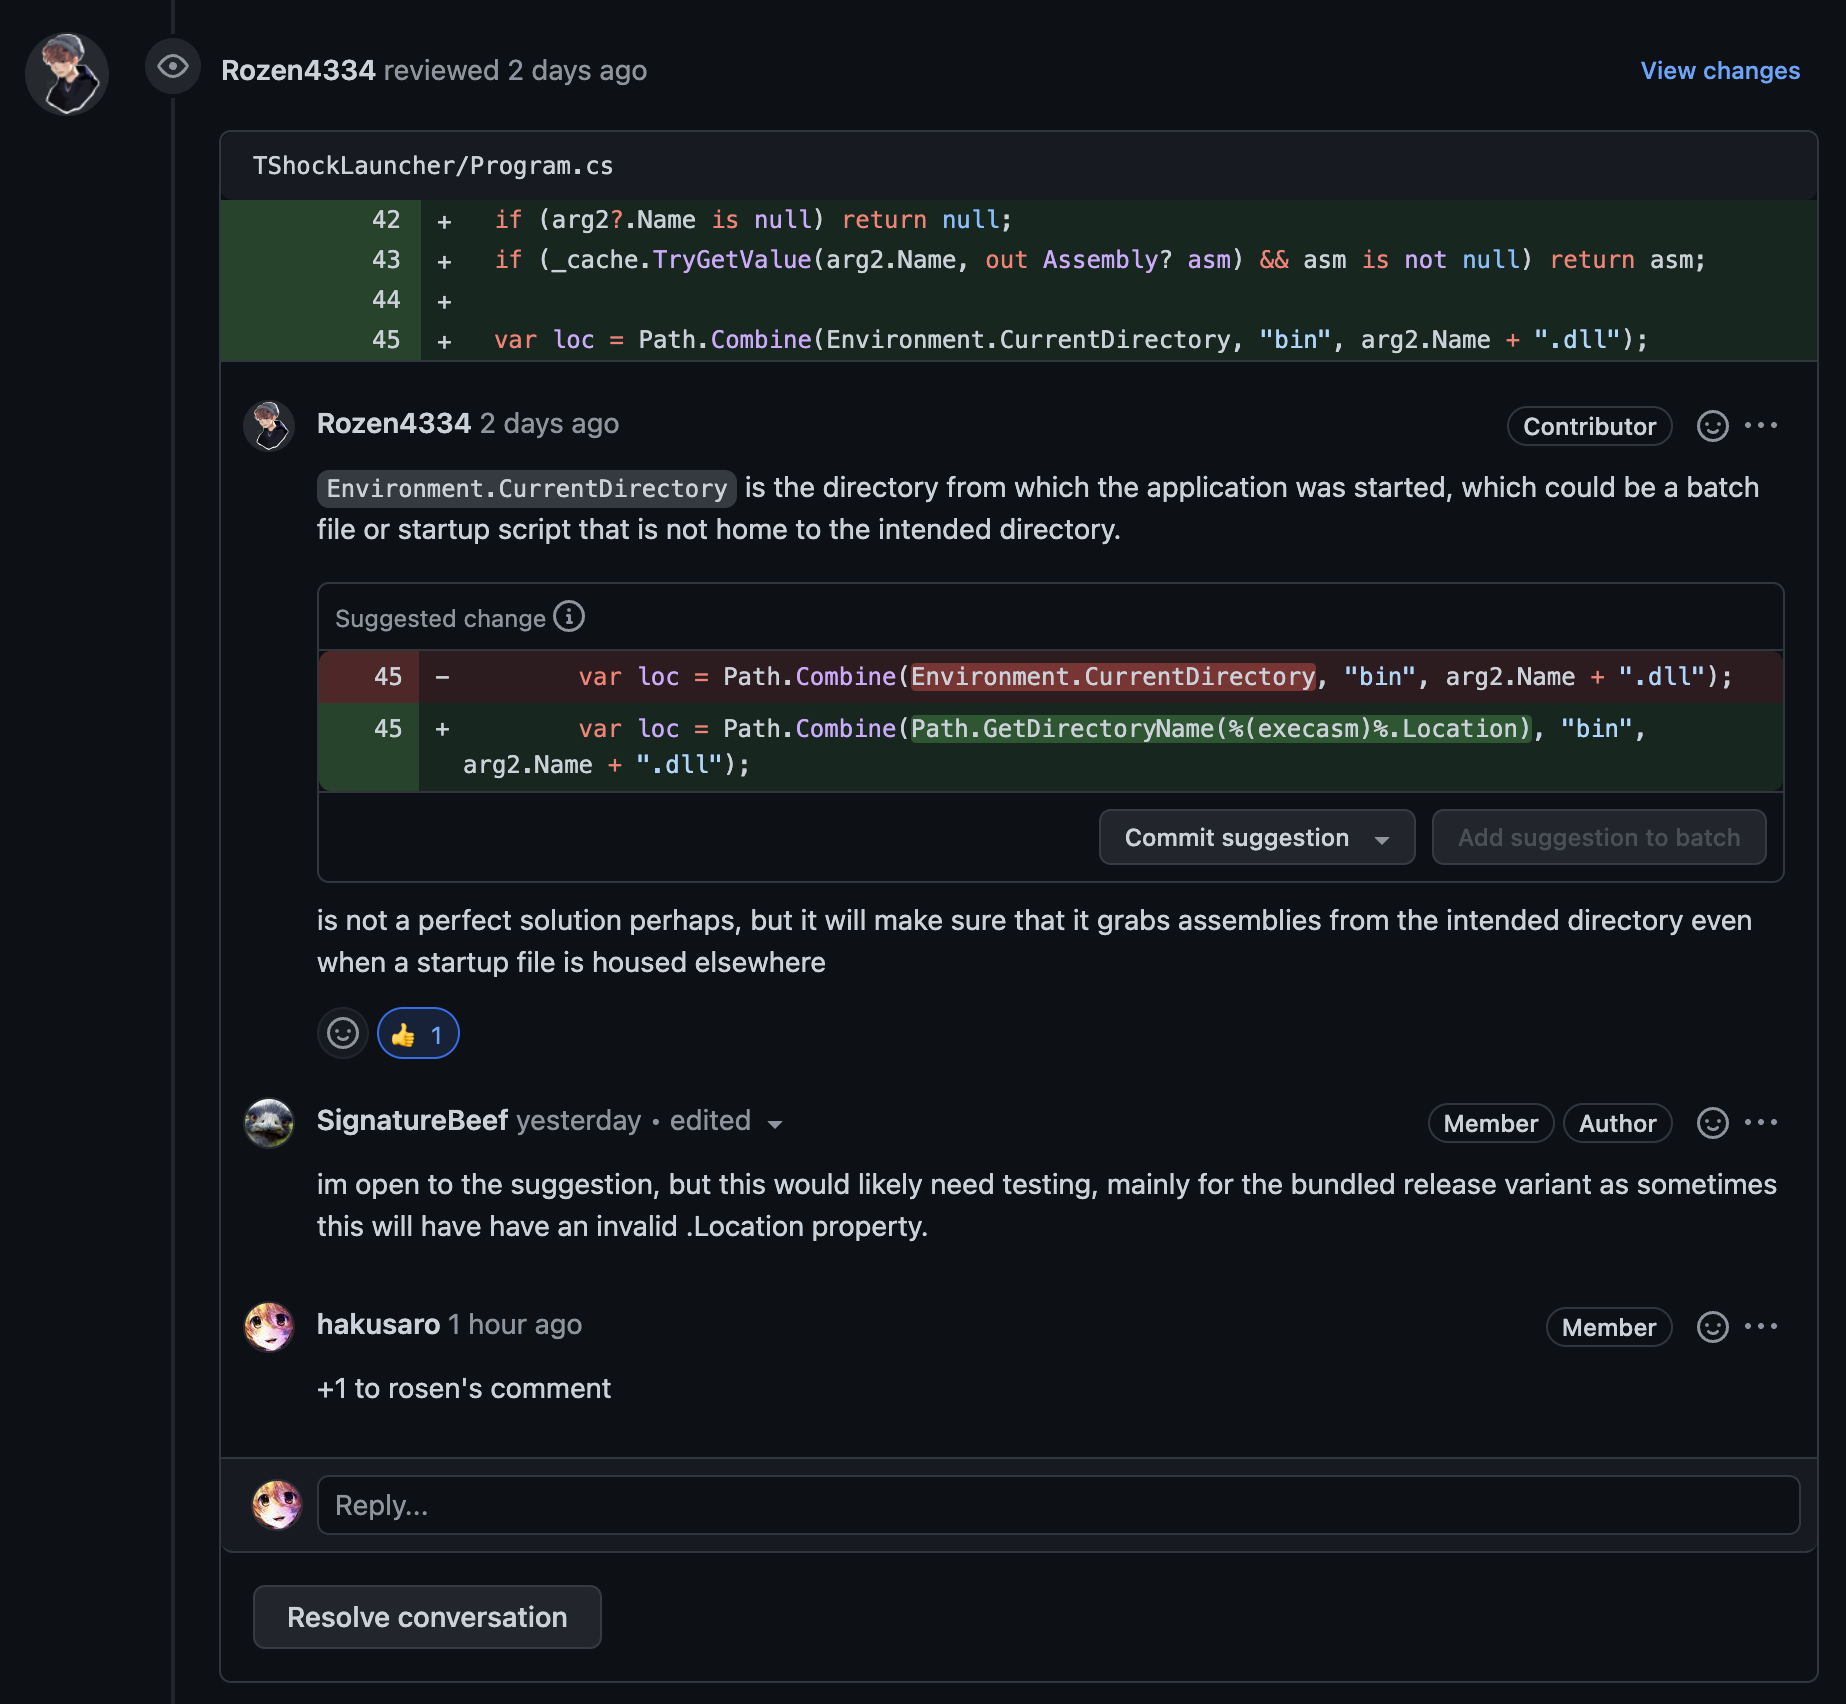1846x1704 pixels.
Task: Click the Commit suggestion button
Action: 1236,838
